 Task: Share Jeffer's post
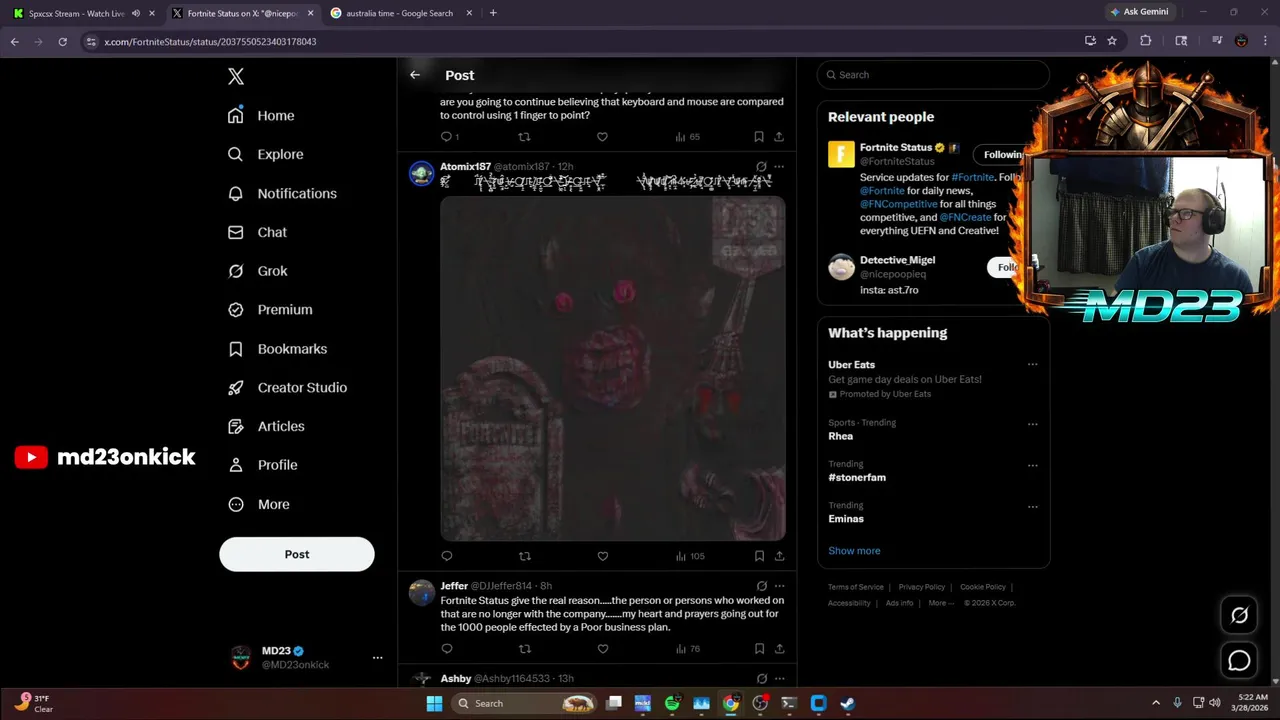(x=779, y=649)
